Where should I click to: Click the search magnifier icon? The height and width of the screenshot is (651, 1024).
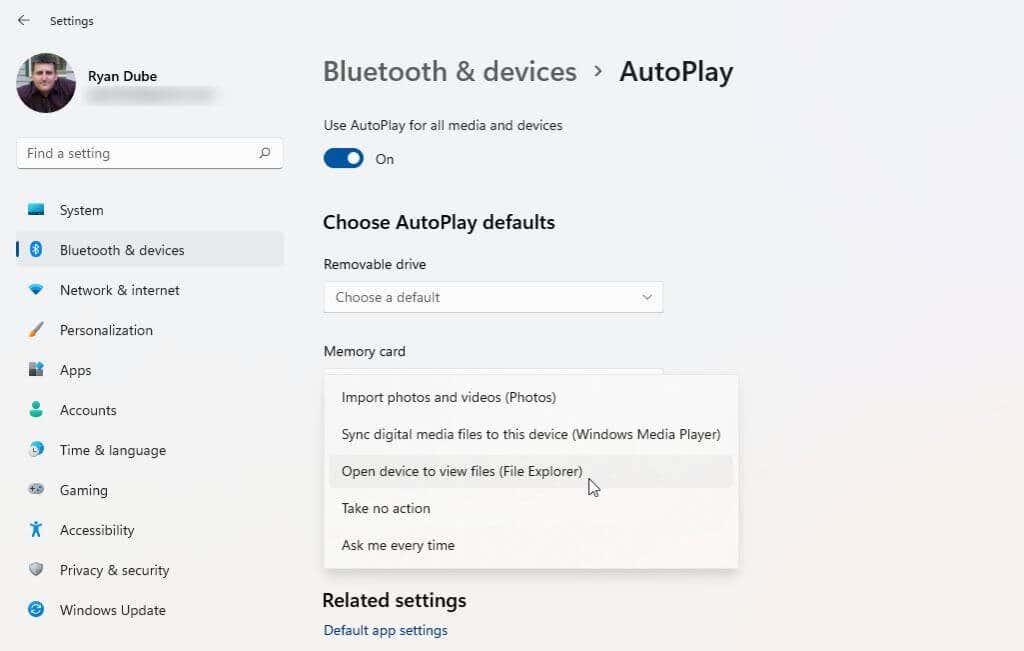[265, 153]
